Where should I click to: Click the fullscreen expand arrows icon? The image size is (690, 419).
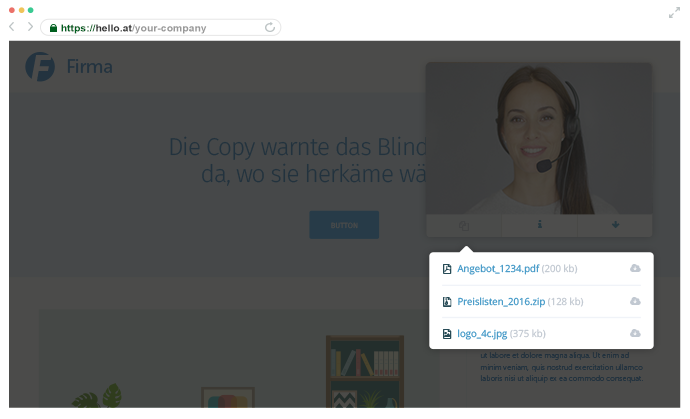point(674,13)
